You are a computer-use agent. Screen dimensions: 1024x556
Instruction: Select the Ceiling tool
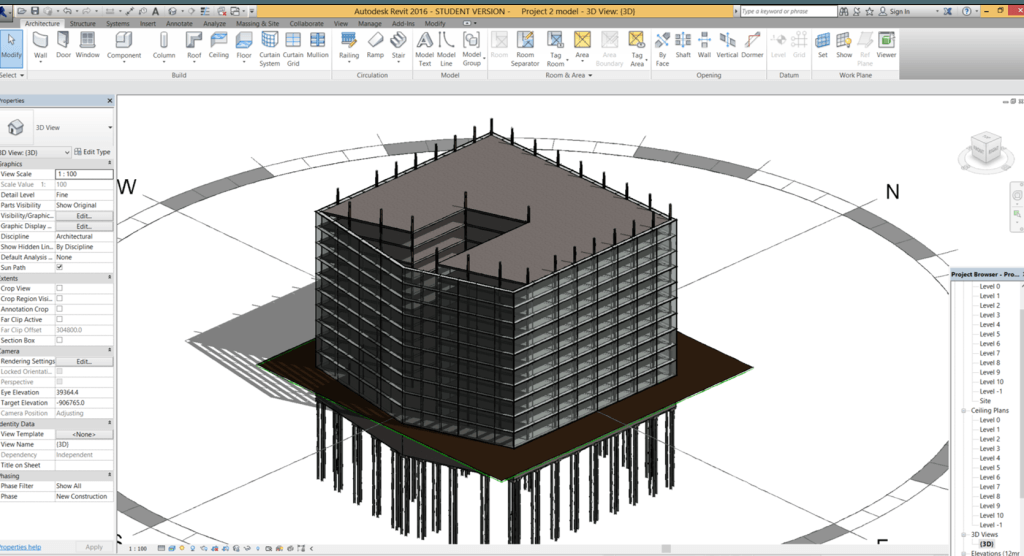click(x=219, y=46)
